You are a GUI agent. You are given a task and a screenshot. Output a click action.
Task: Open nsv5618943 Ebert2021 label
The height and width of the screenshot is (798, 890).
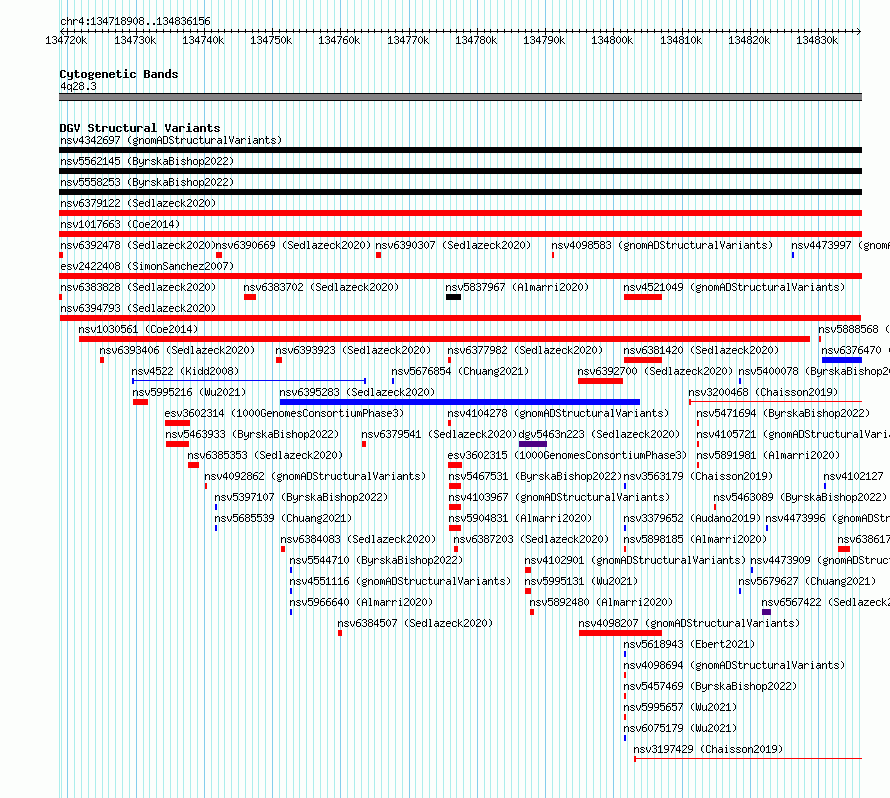tap(690, 644)
